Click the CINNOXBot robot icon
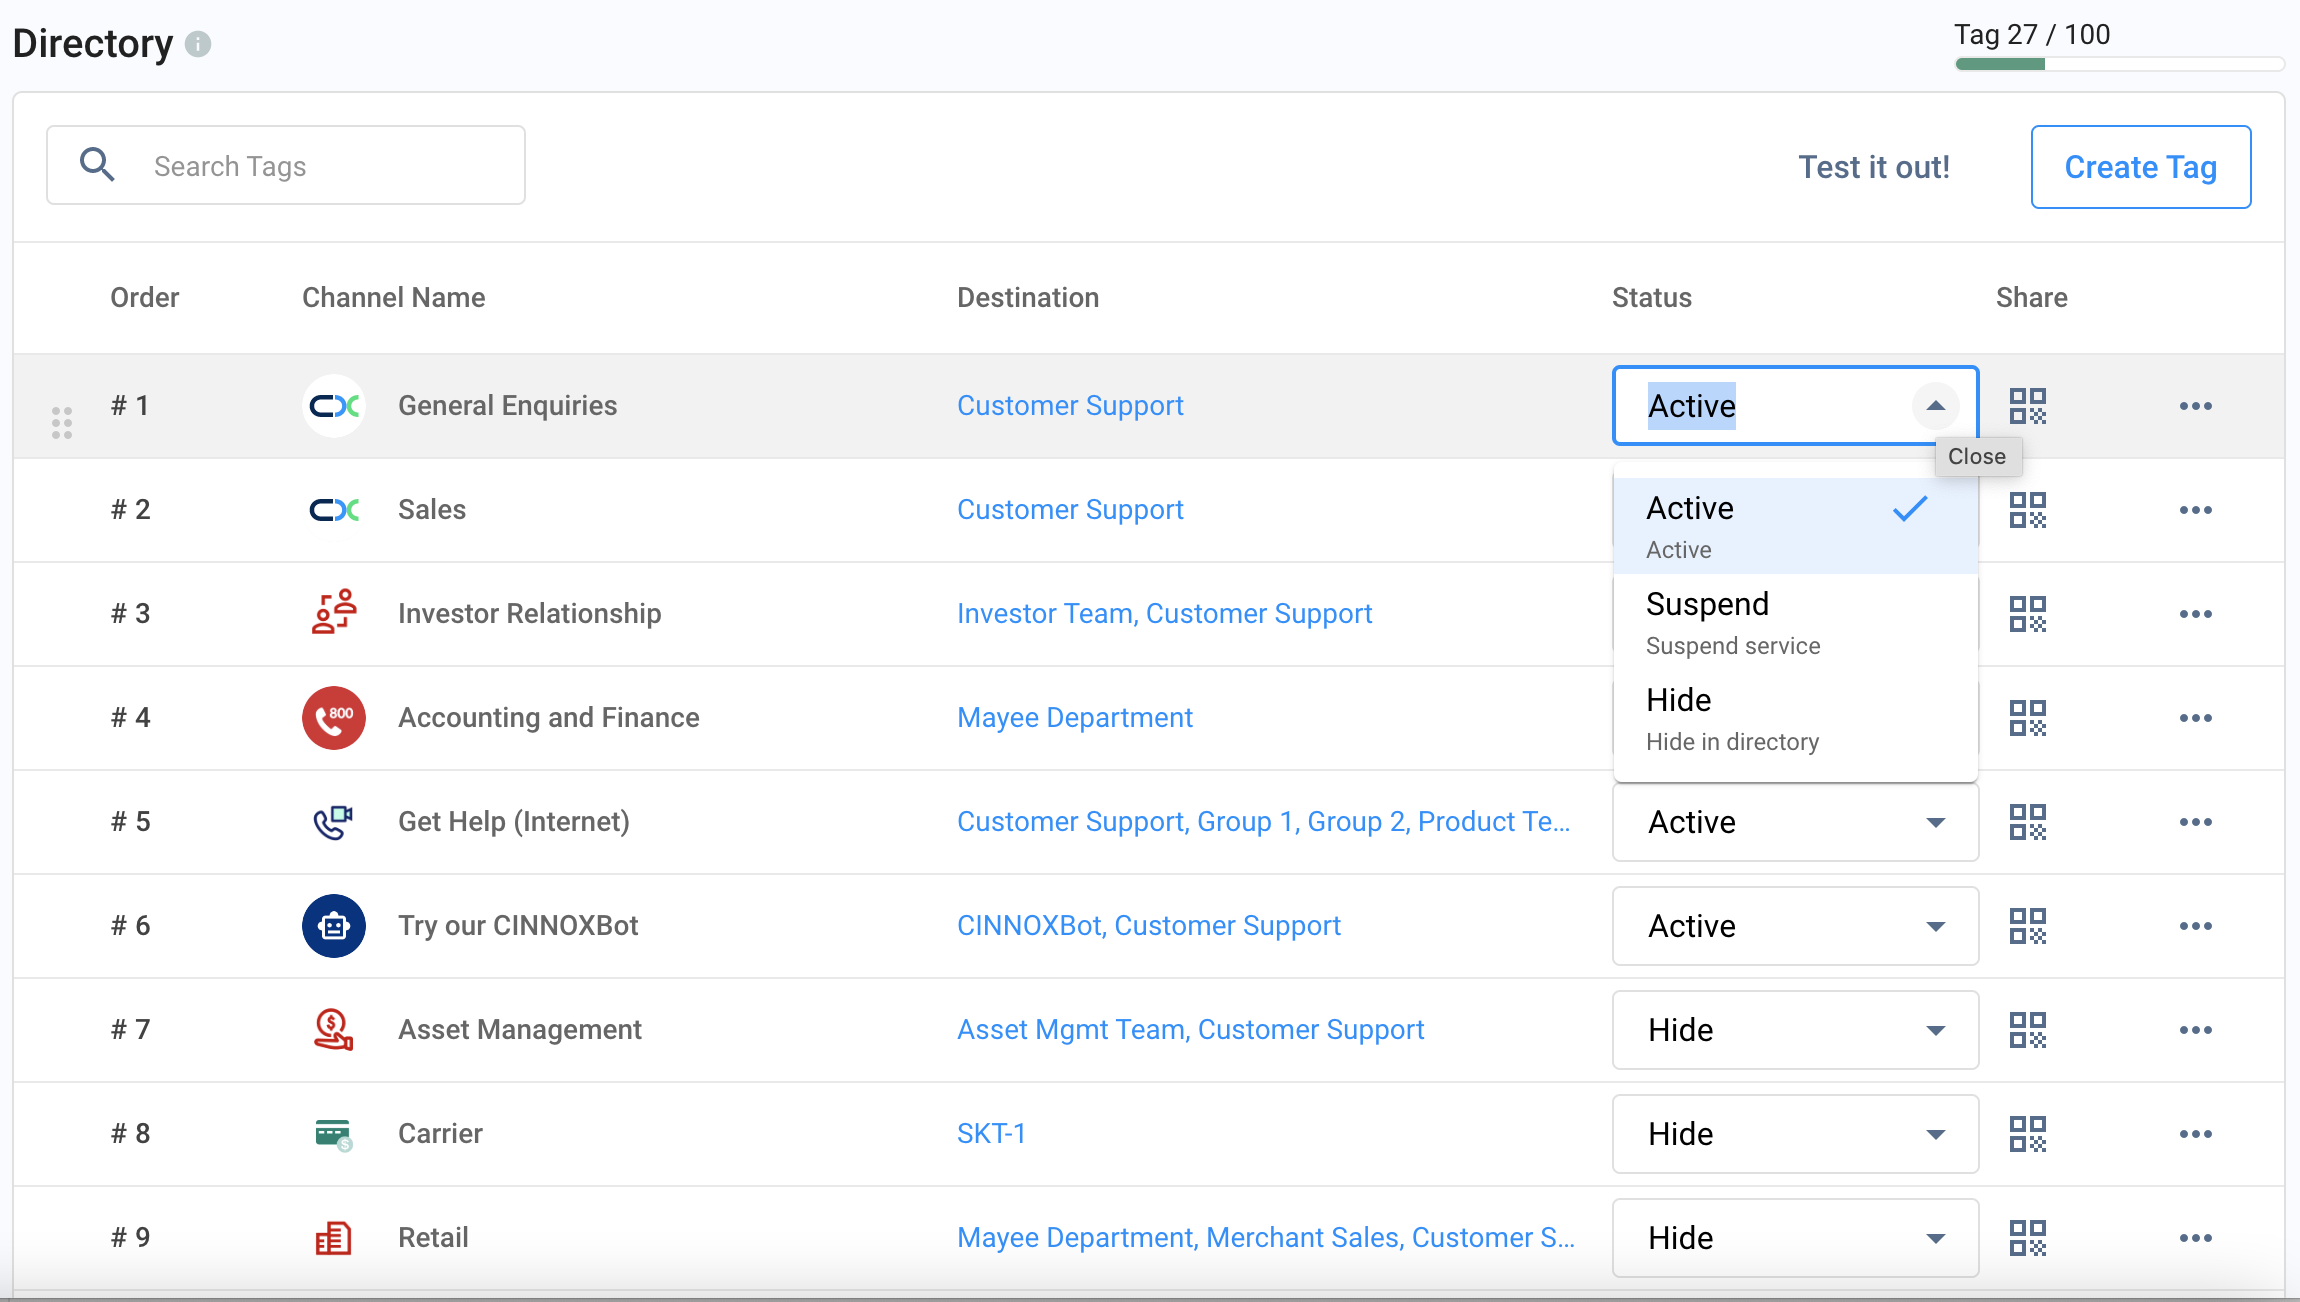Viewport: 2300px width, 1302px height. pos(334,926)
